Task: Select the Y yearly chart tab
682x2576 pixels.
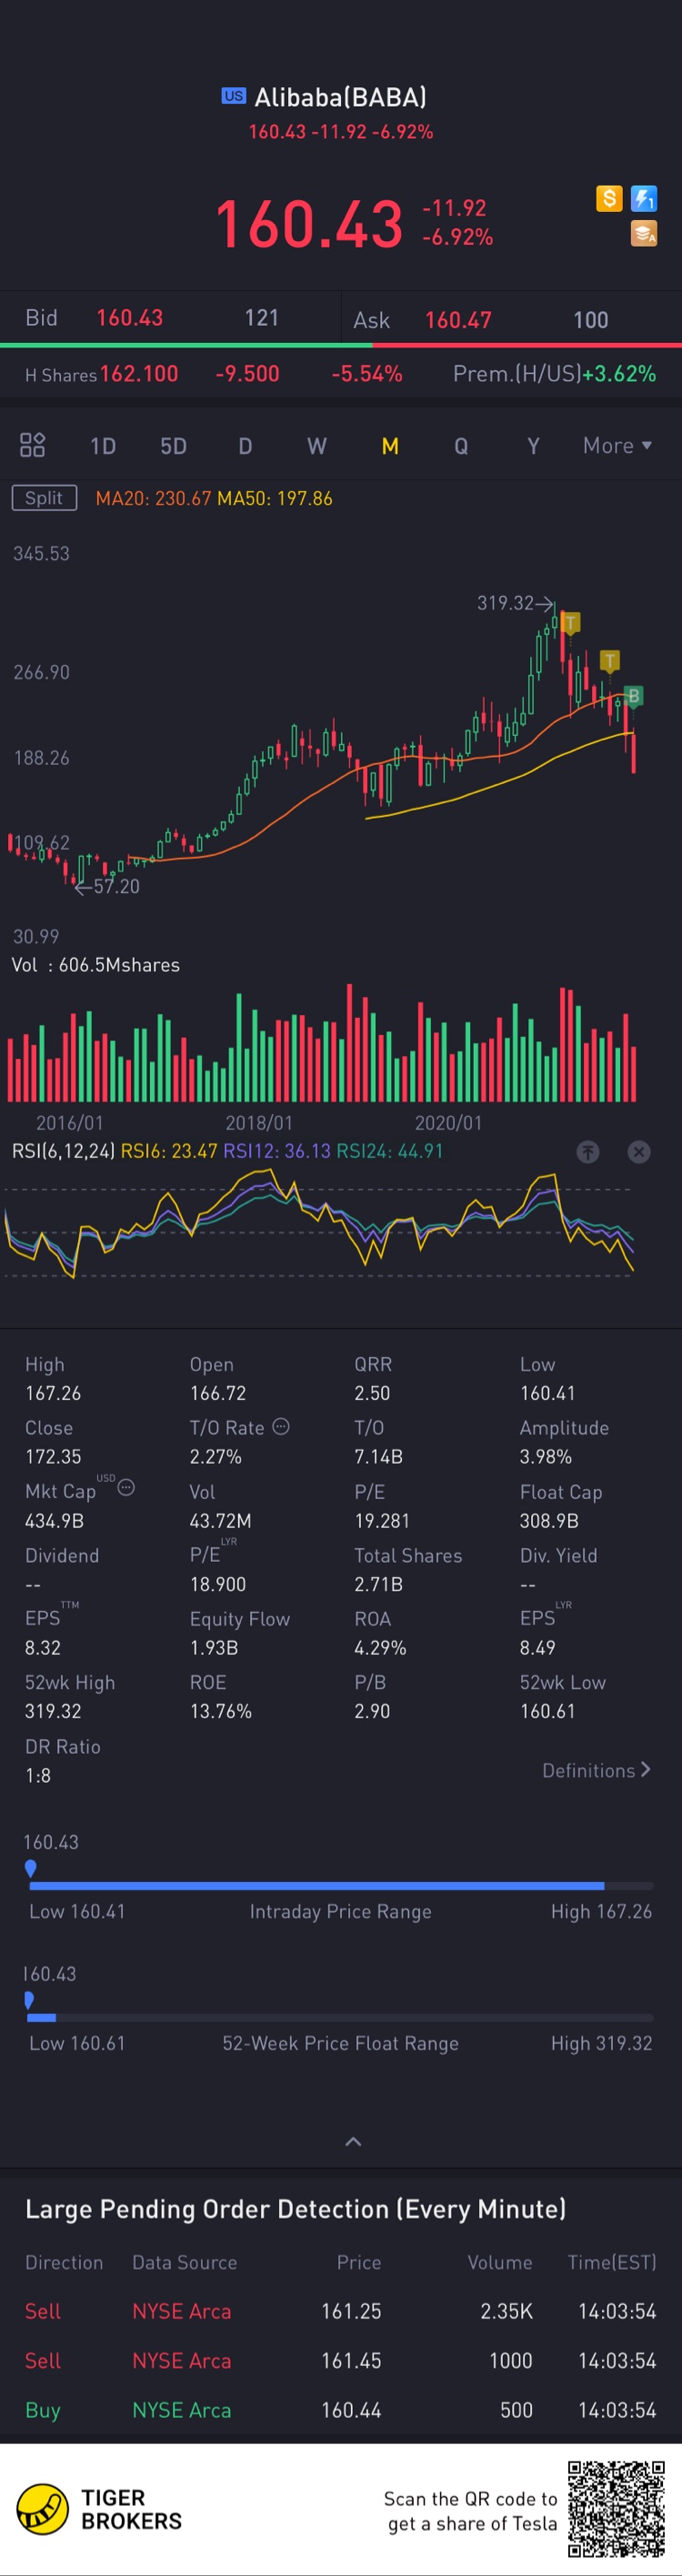Action: (533, 446)
